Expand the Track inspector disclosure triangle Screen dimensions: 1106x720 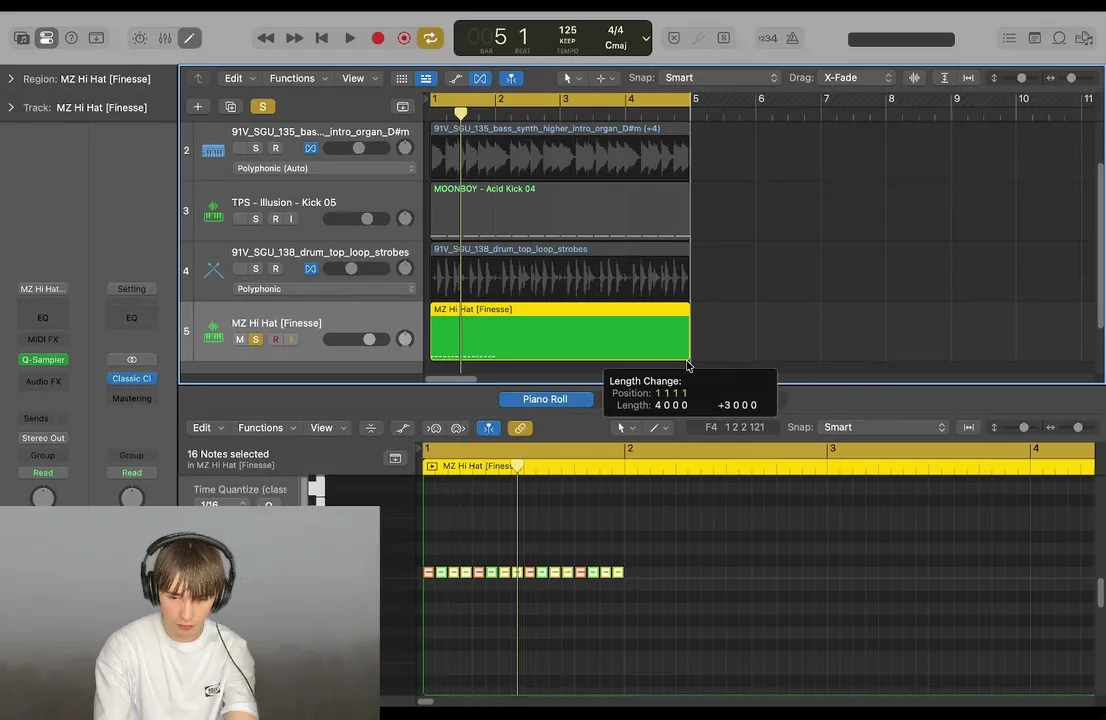11,107
